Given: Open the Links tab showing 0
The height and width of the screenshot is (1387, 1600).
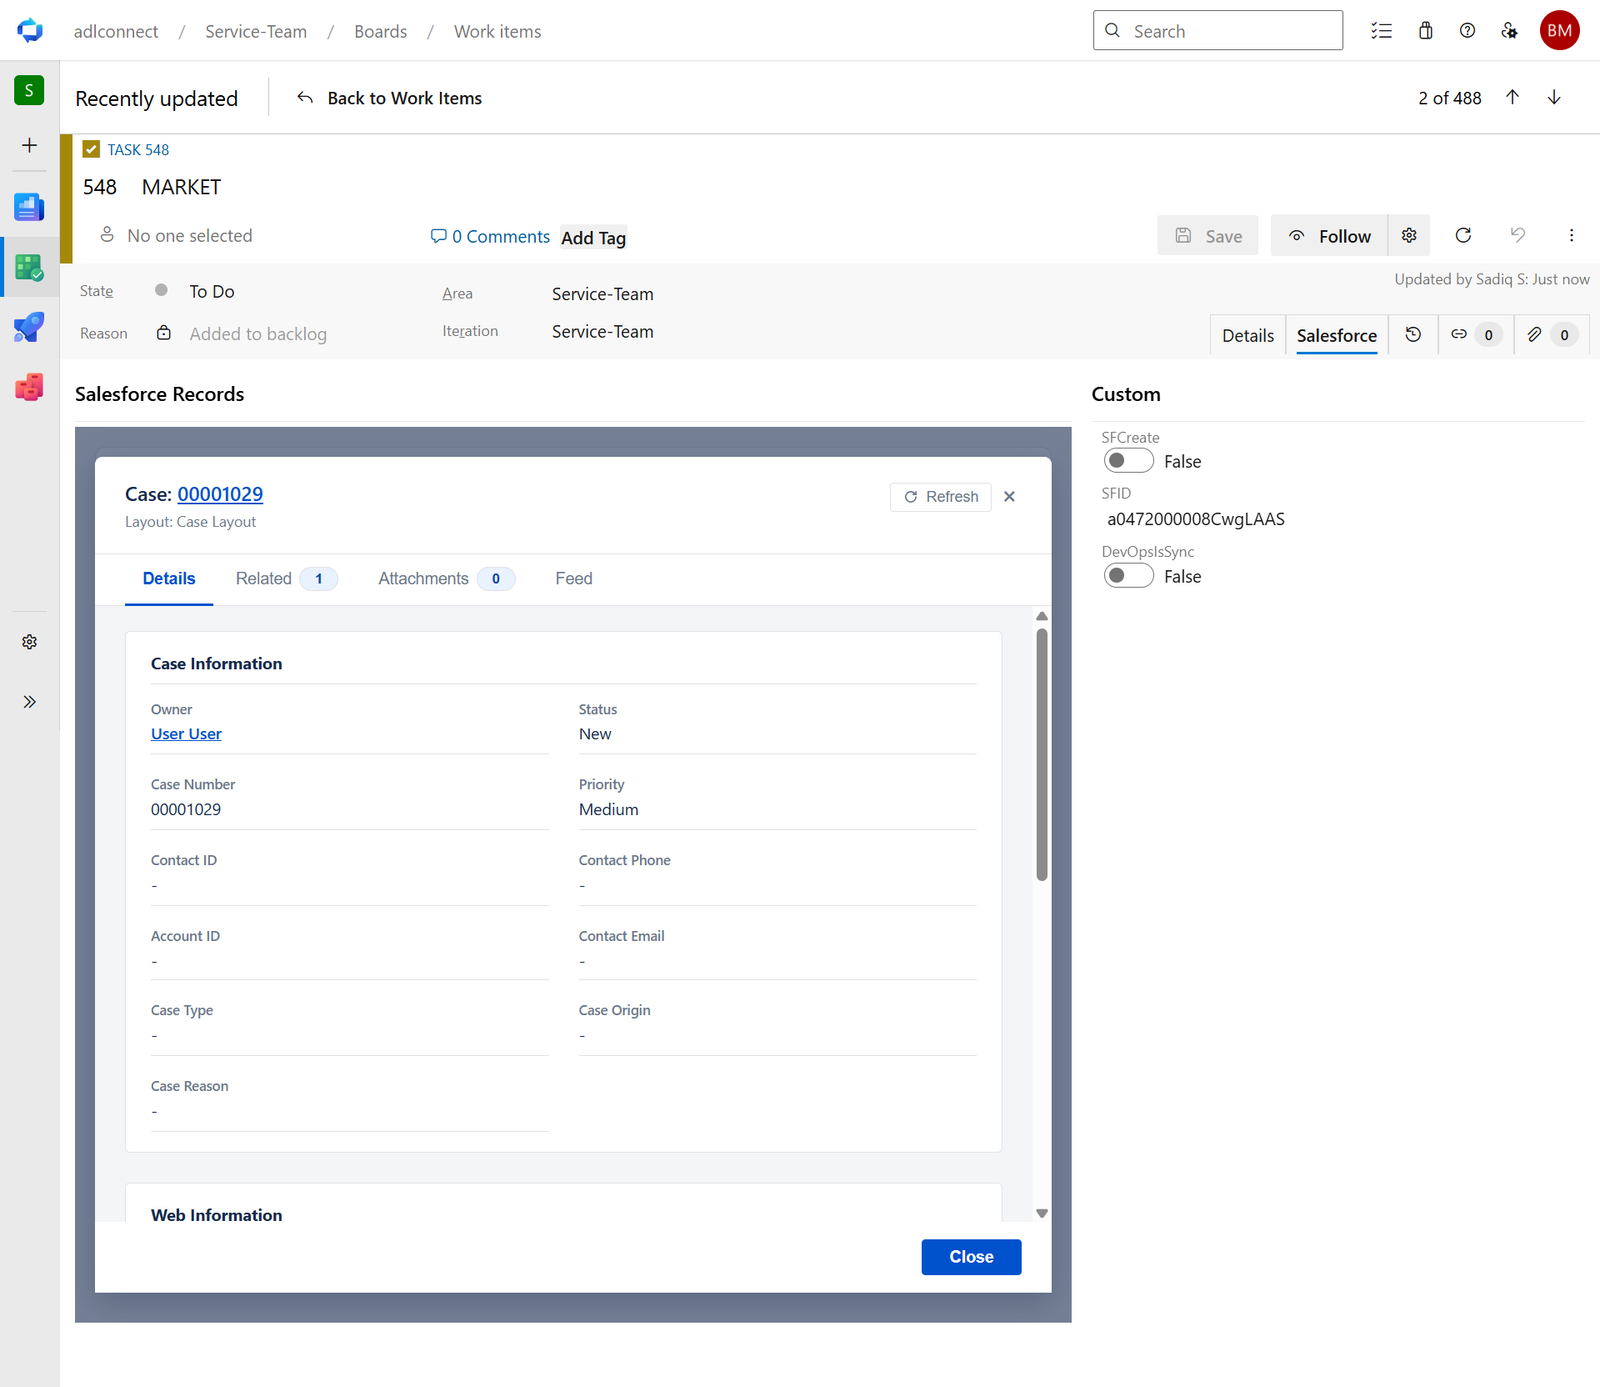Looking at the screenshot, I should (1476, 335).
